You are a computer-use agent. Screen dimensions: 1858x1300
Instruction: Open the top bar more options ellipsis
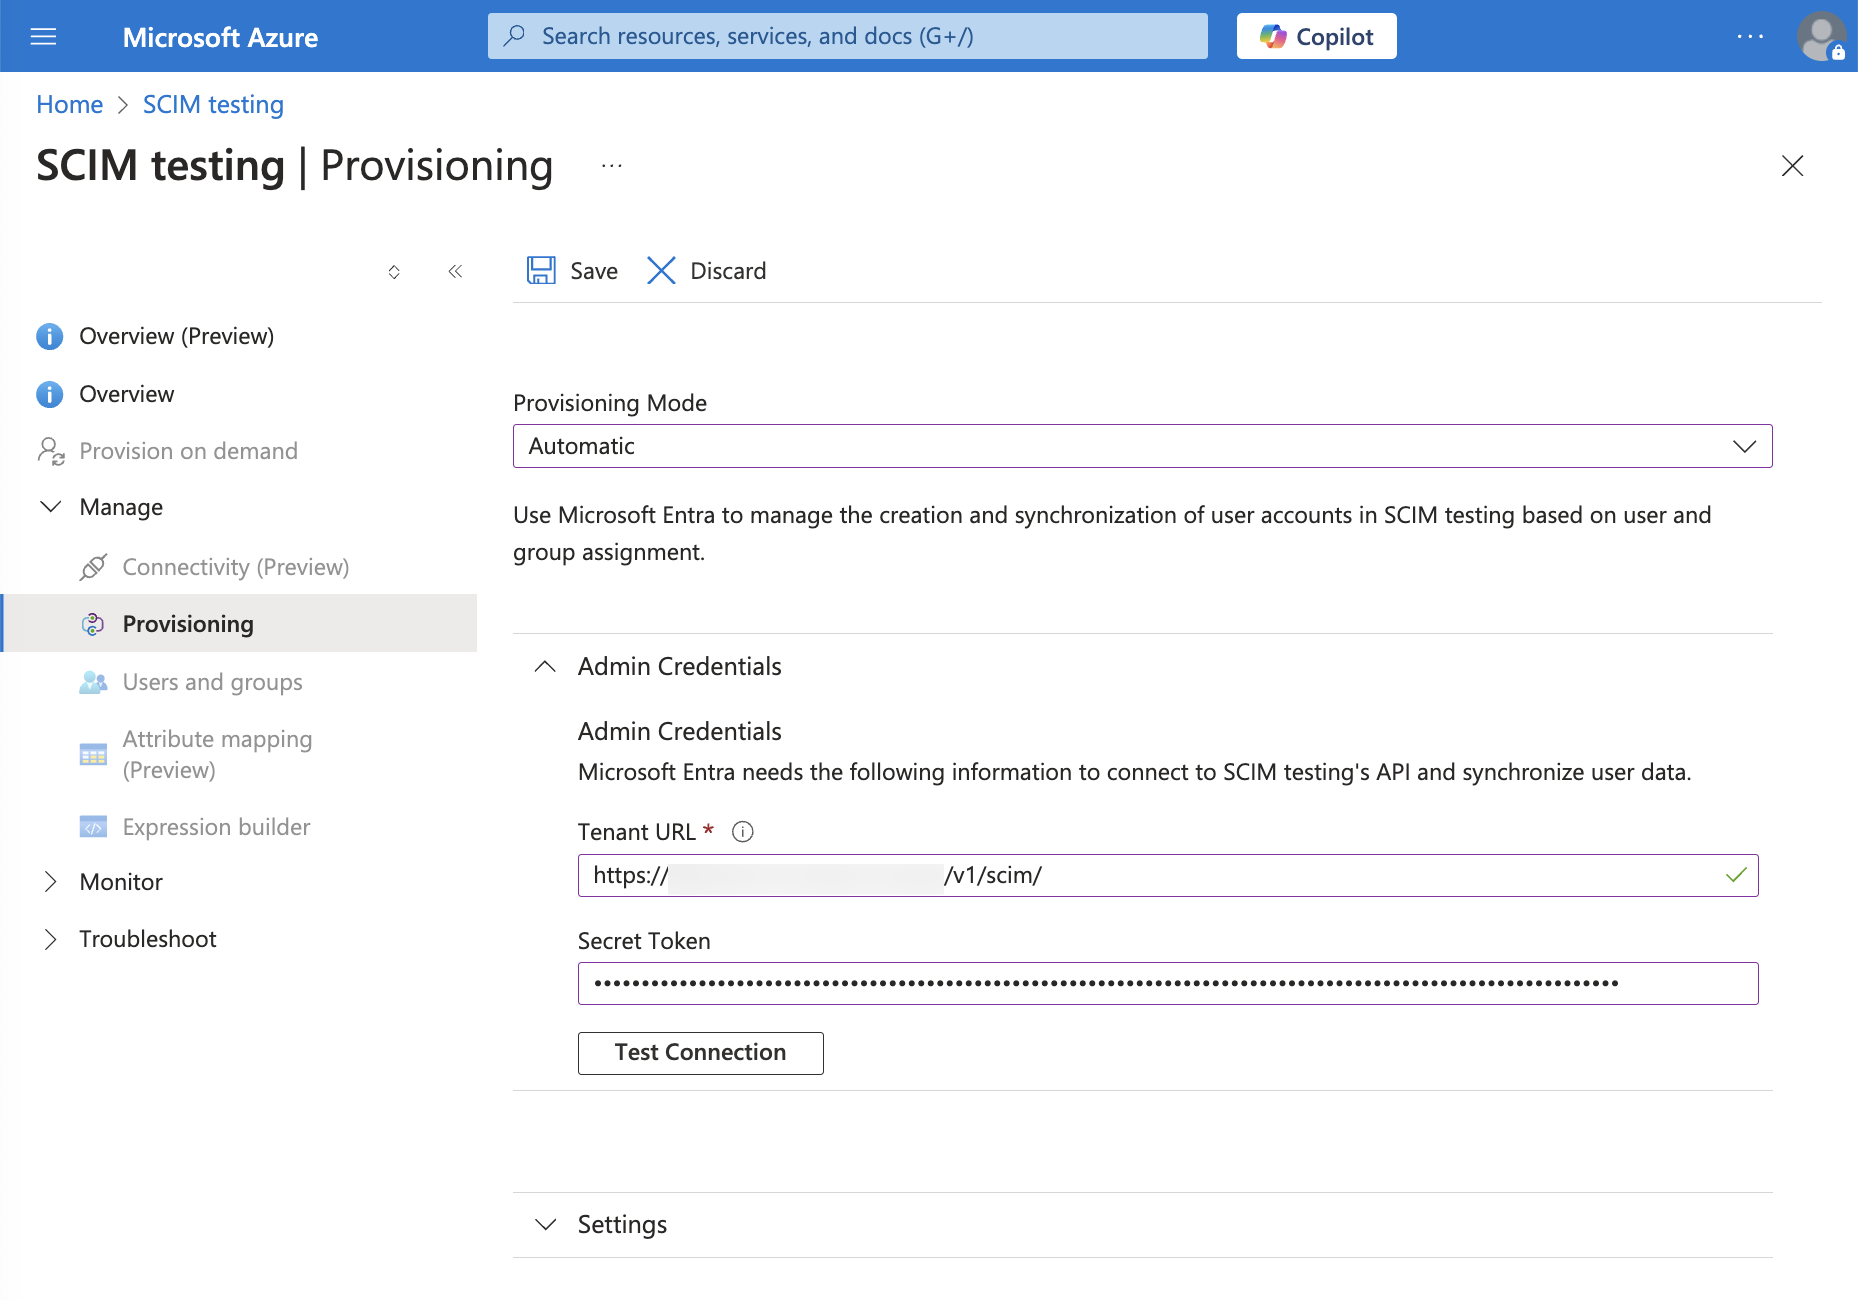point(1750,37)
